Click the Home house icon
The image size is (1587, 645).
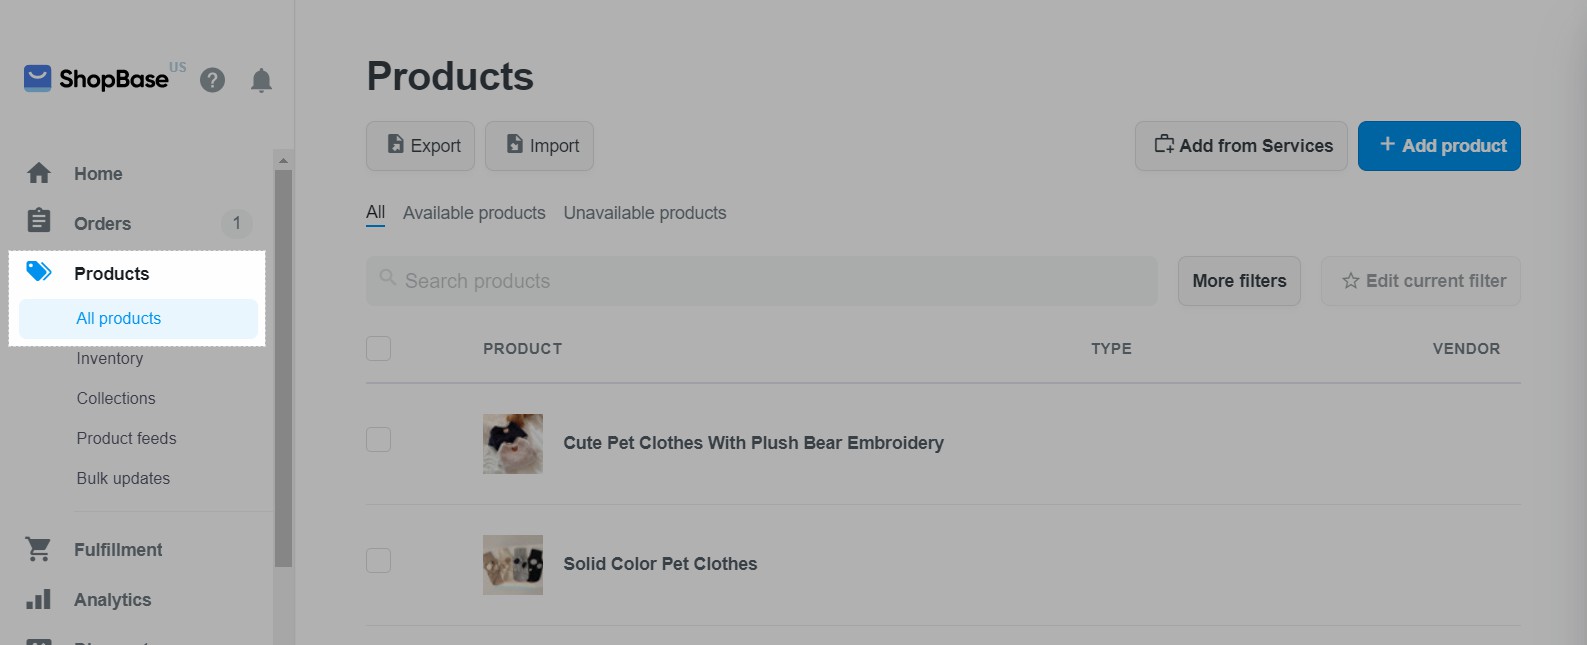click(39, 173)
